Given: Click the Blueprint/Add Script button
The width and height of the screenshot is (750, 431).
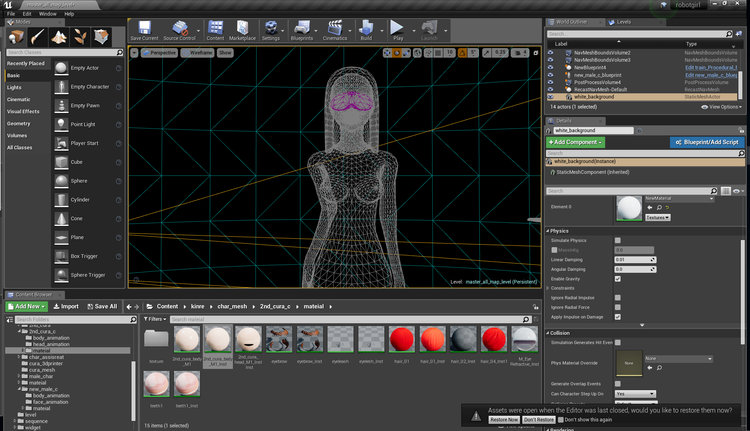Looking at the screenshot, I should [x=707, y=142].
